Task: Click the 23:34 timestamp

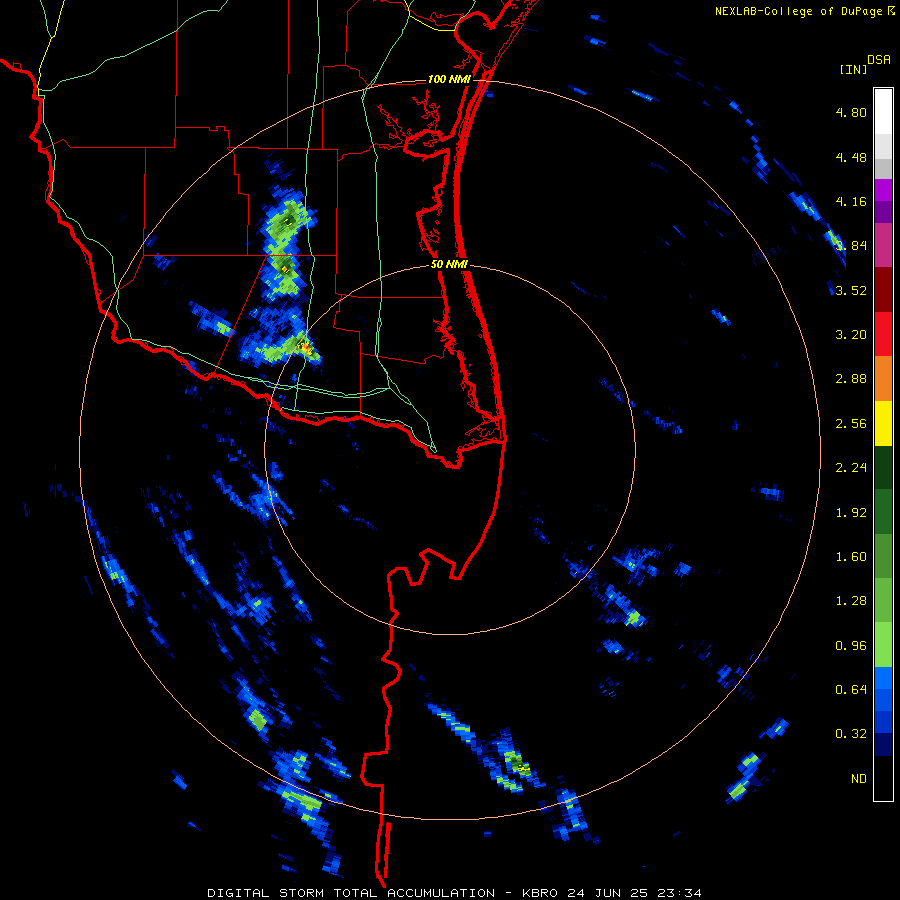Action: click(680, 893)
